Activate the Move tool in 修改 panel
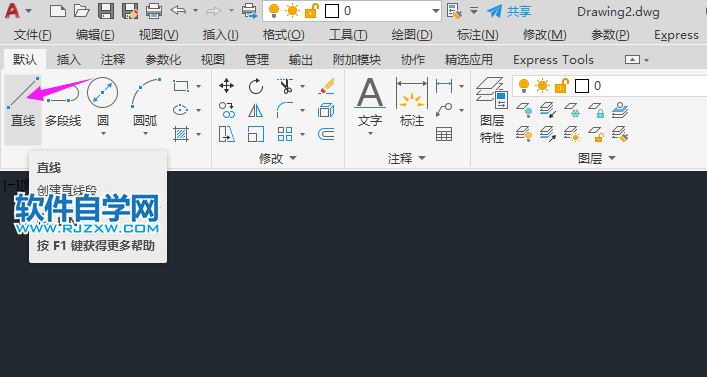 (226, 86)
